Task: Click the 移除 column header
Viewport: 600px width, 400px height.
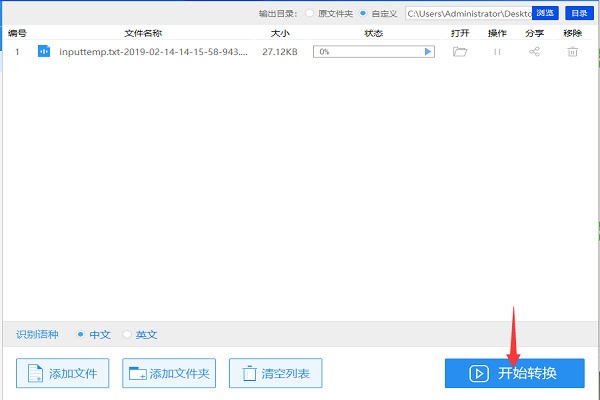Action: (x=572, y=33)
